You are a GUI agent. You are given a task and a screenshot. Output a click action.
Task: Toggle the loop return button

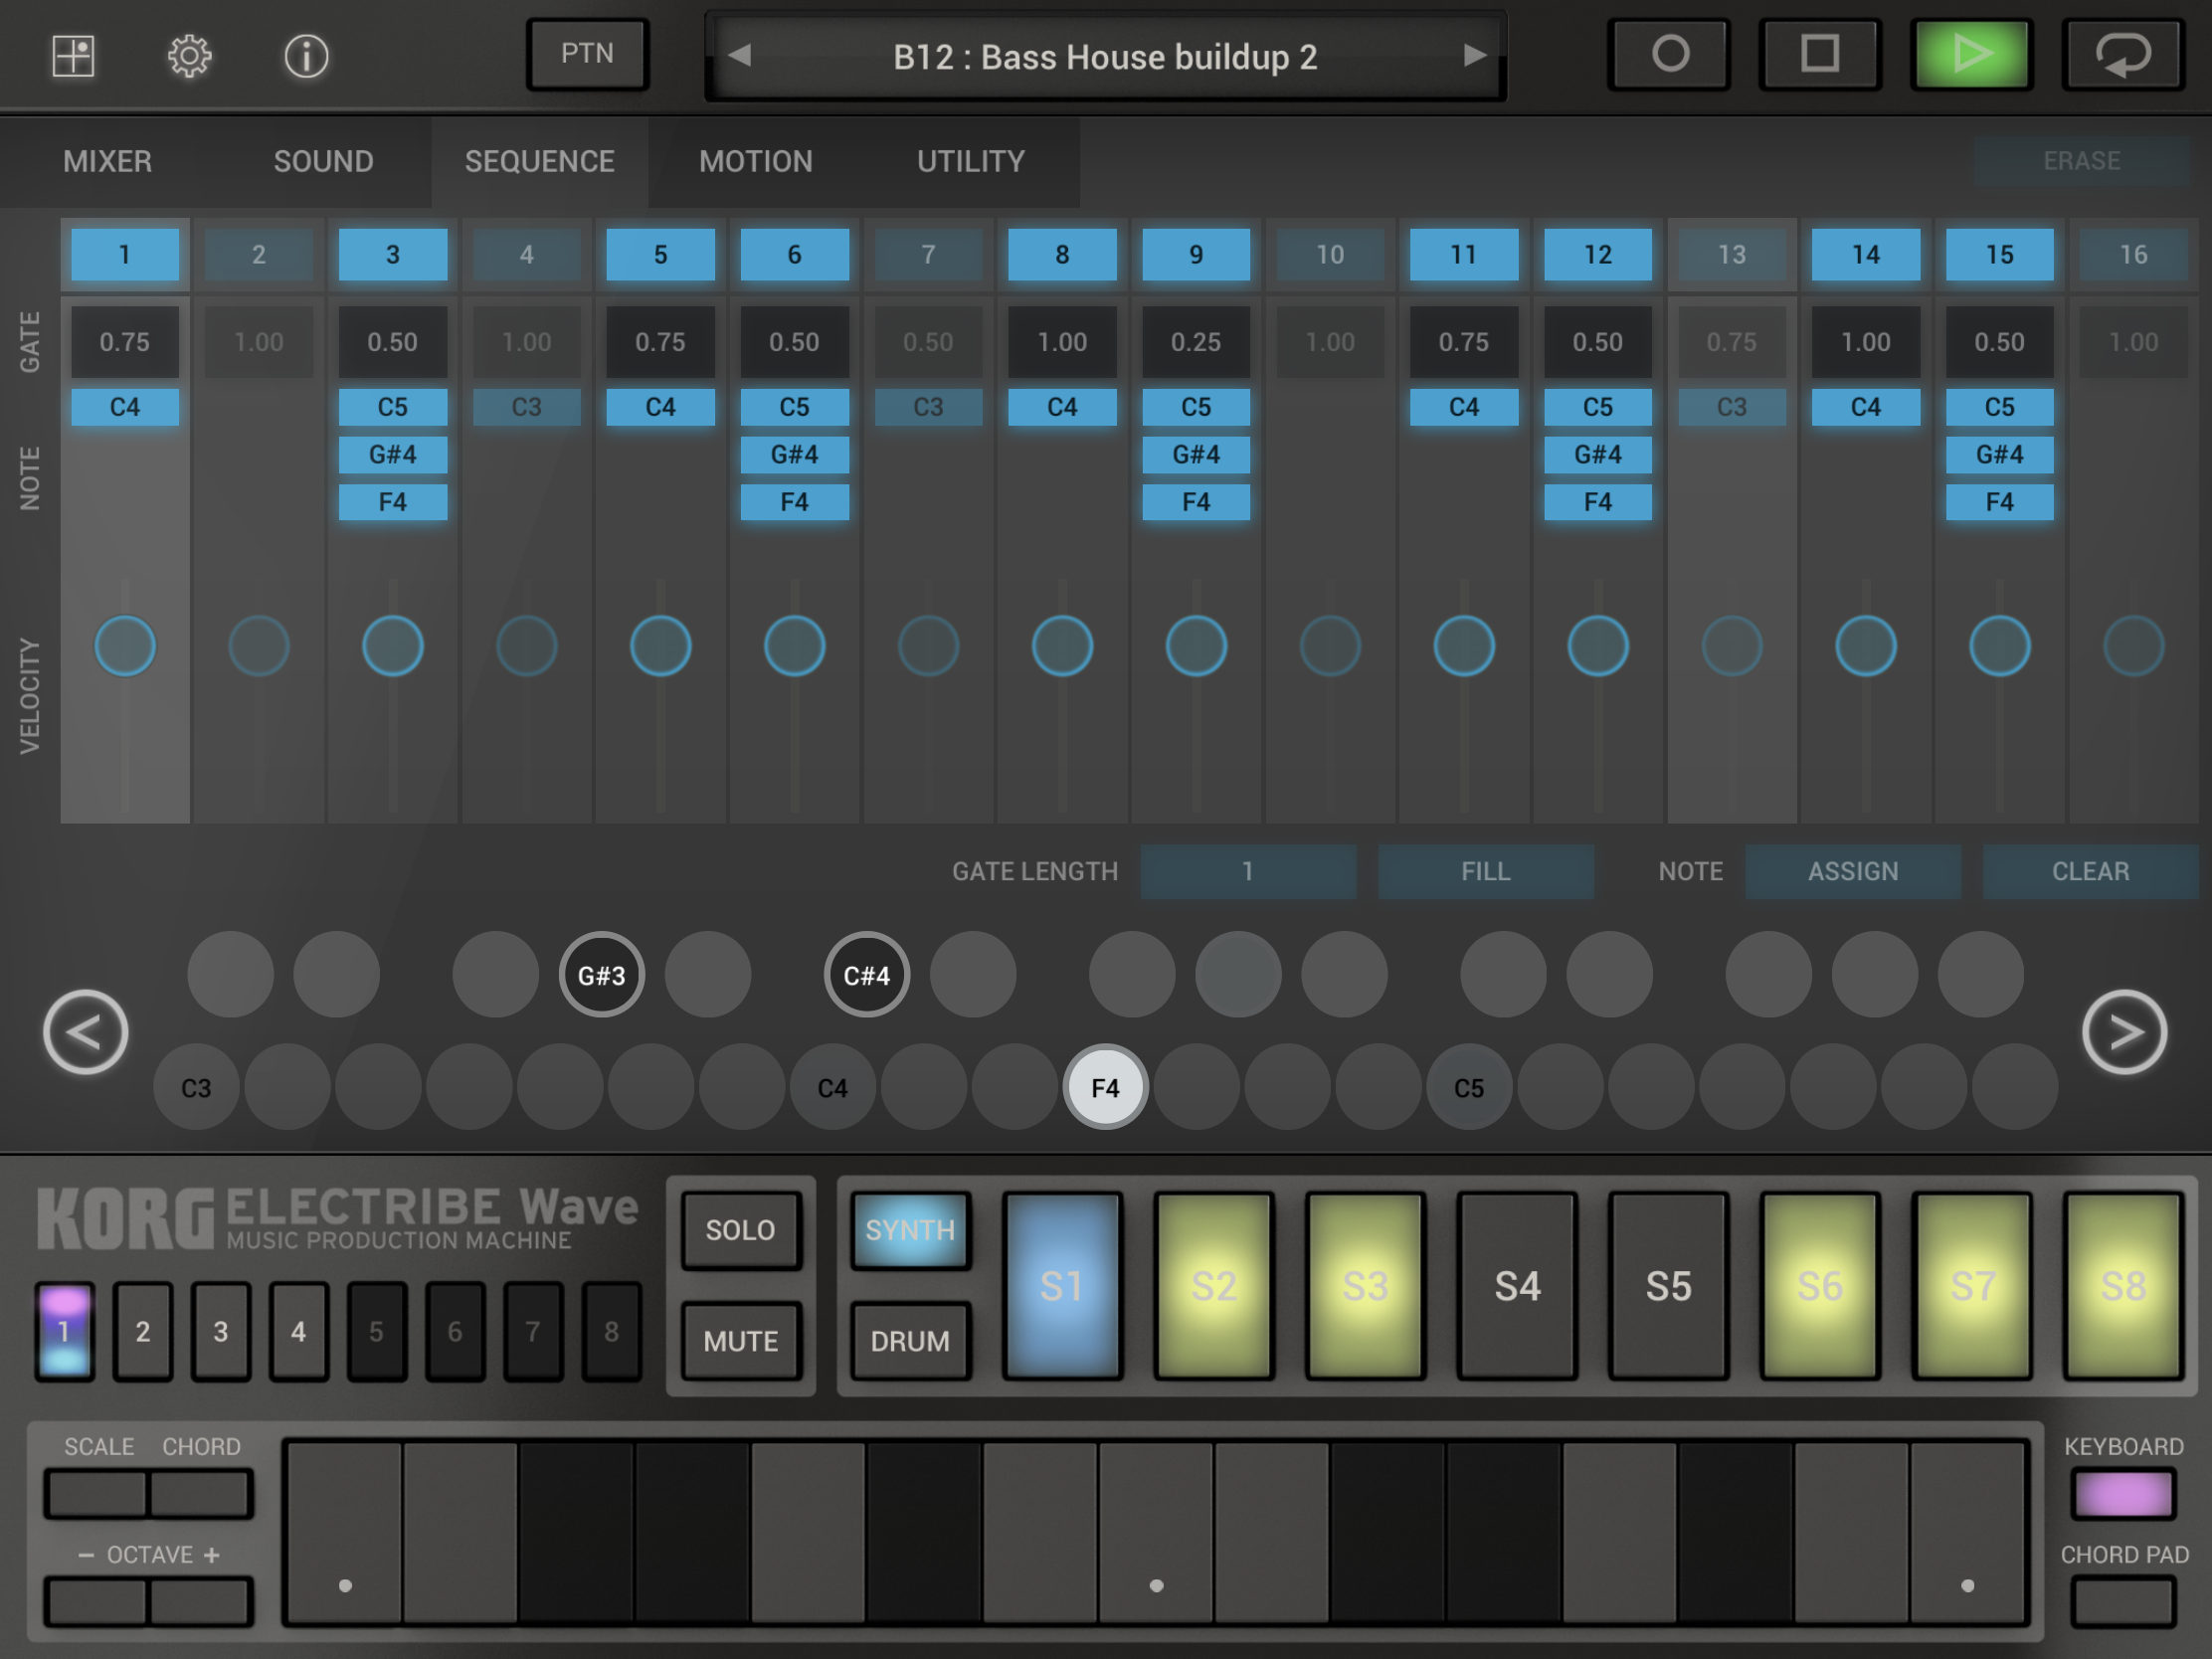[x=2123, y=54]
